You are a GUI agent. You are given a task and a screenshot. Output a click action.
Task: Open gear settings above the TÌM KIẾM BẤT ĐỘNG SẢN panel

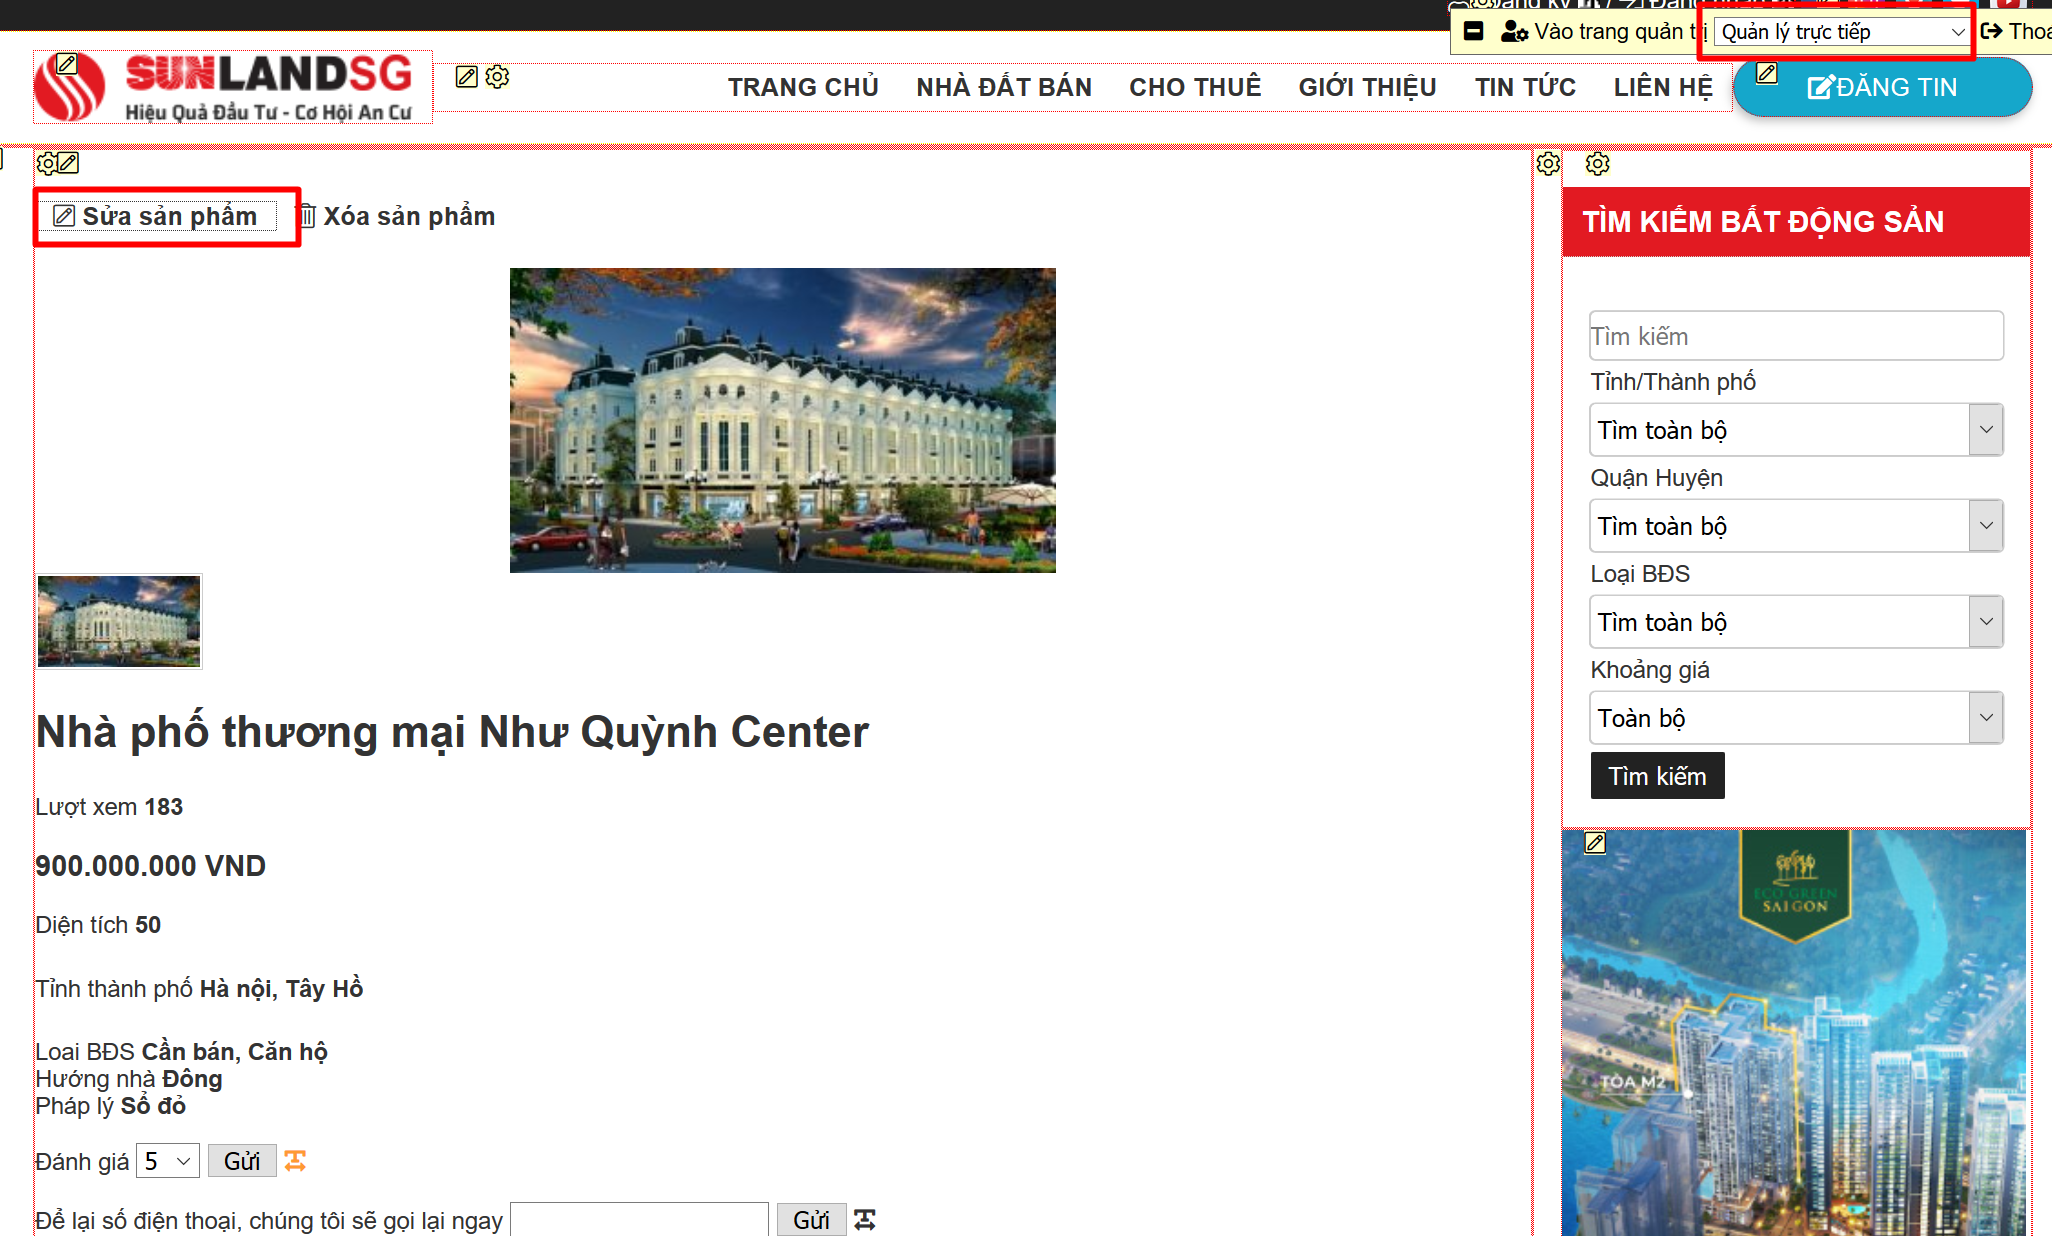pyautogui.click(x=1598, y=164)
